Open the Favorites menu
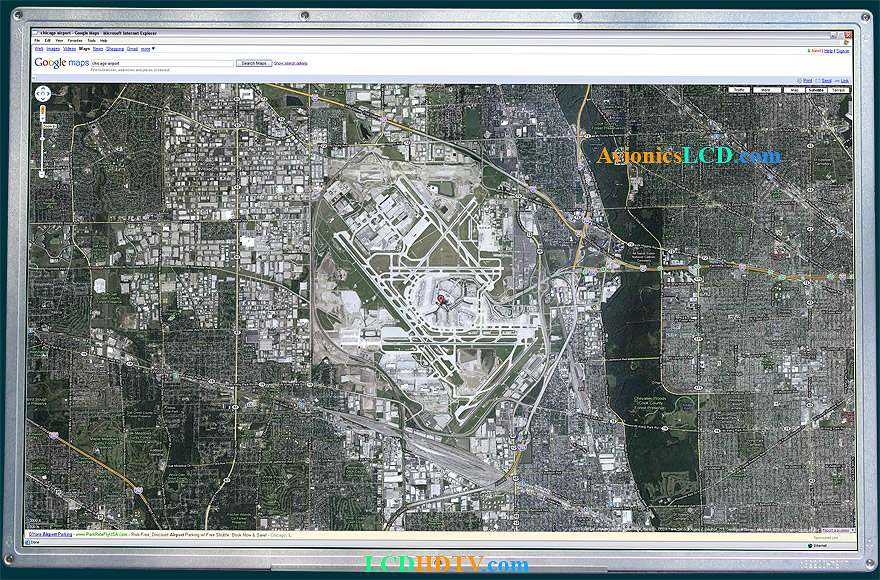 75,41
